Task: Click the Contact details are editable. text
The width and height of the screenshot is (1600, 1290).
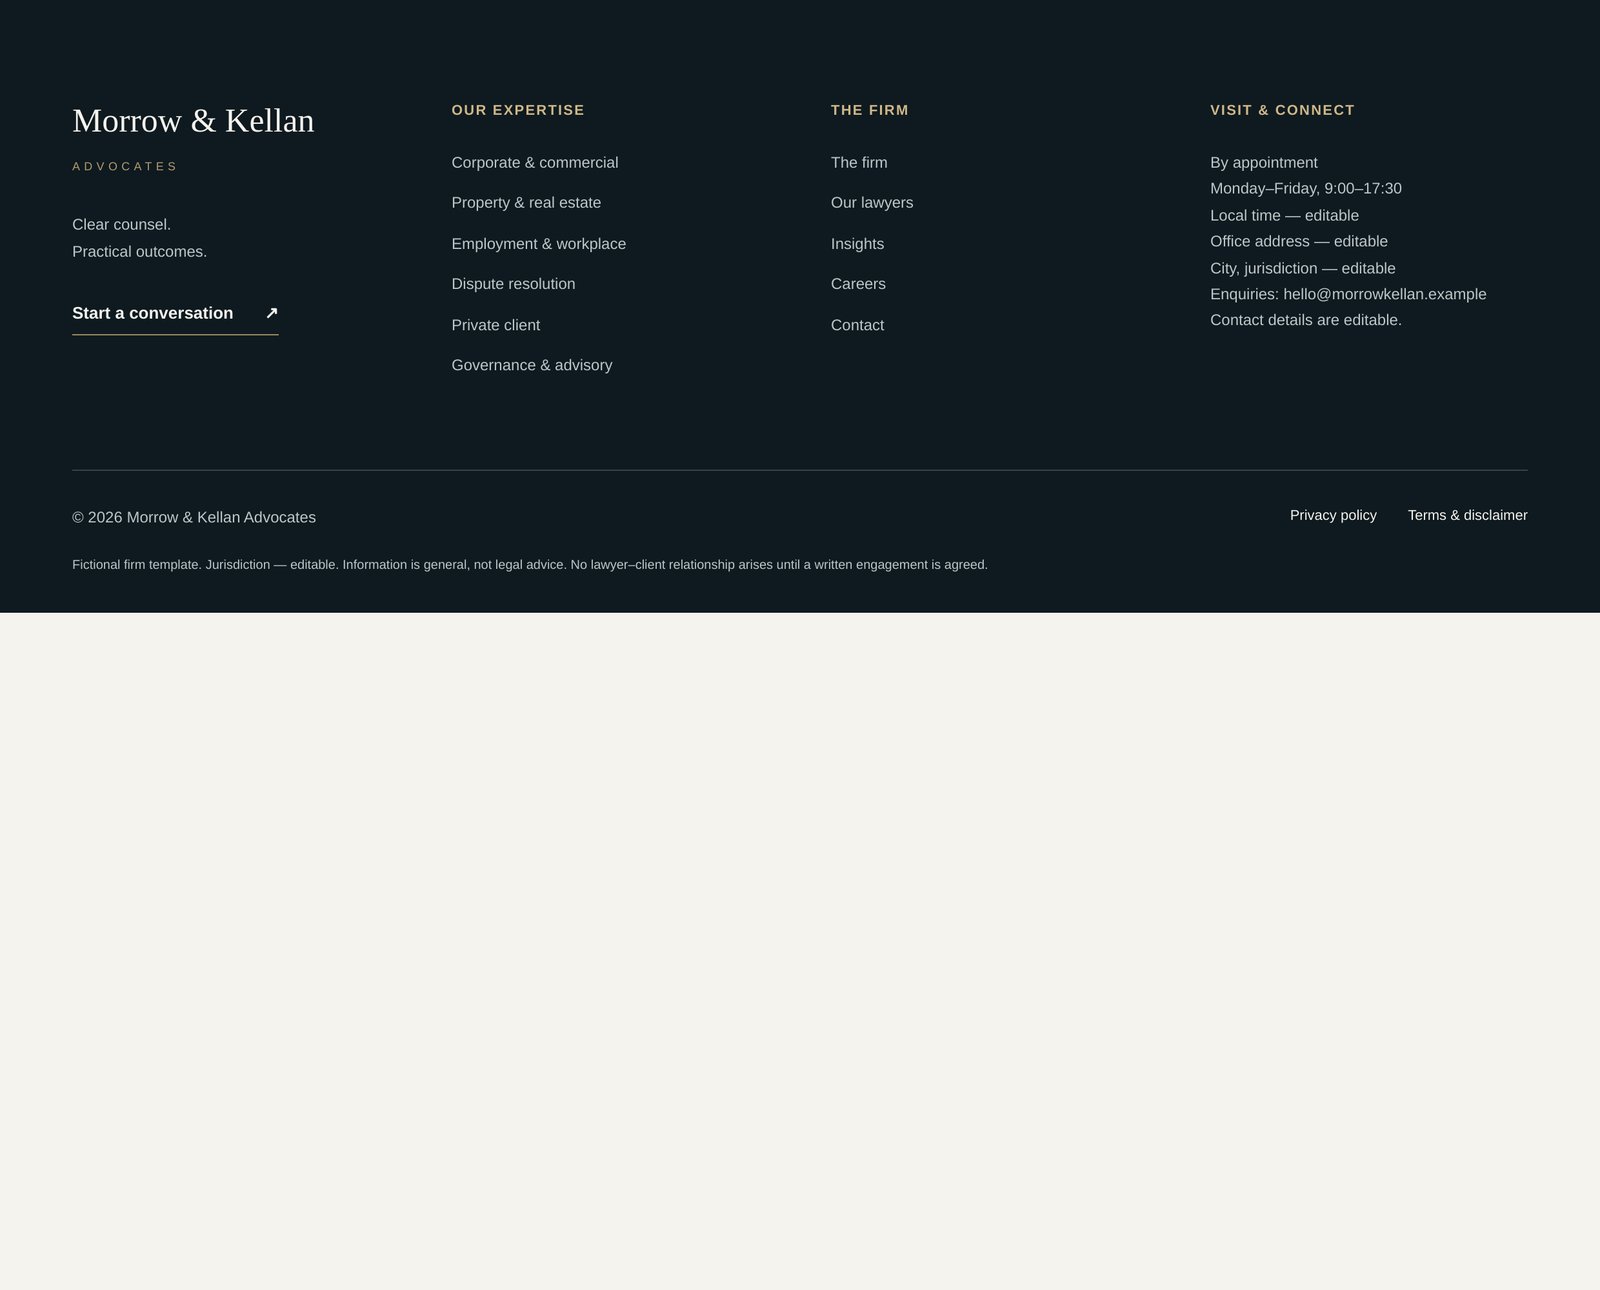Action: coord(1306,320)
